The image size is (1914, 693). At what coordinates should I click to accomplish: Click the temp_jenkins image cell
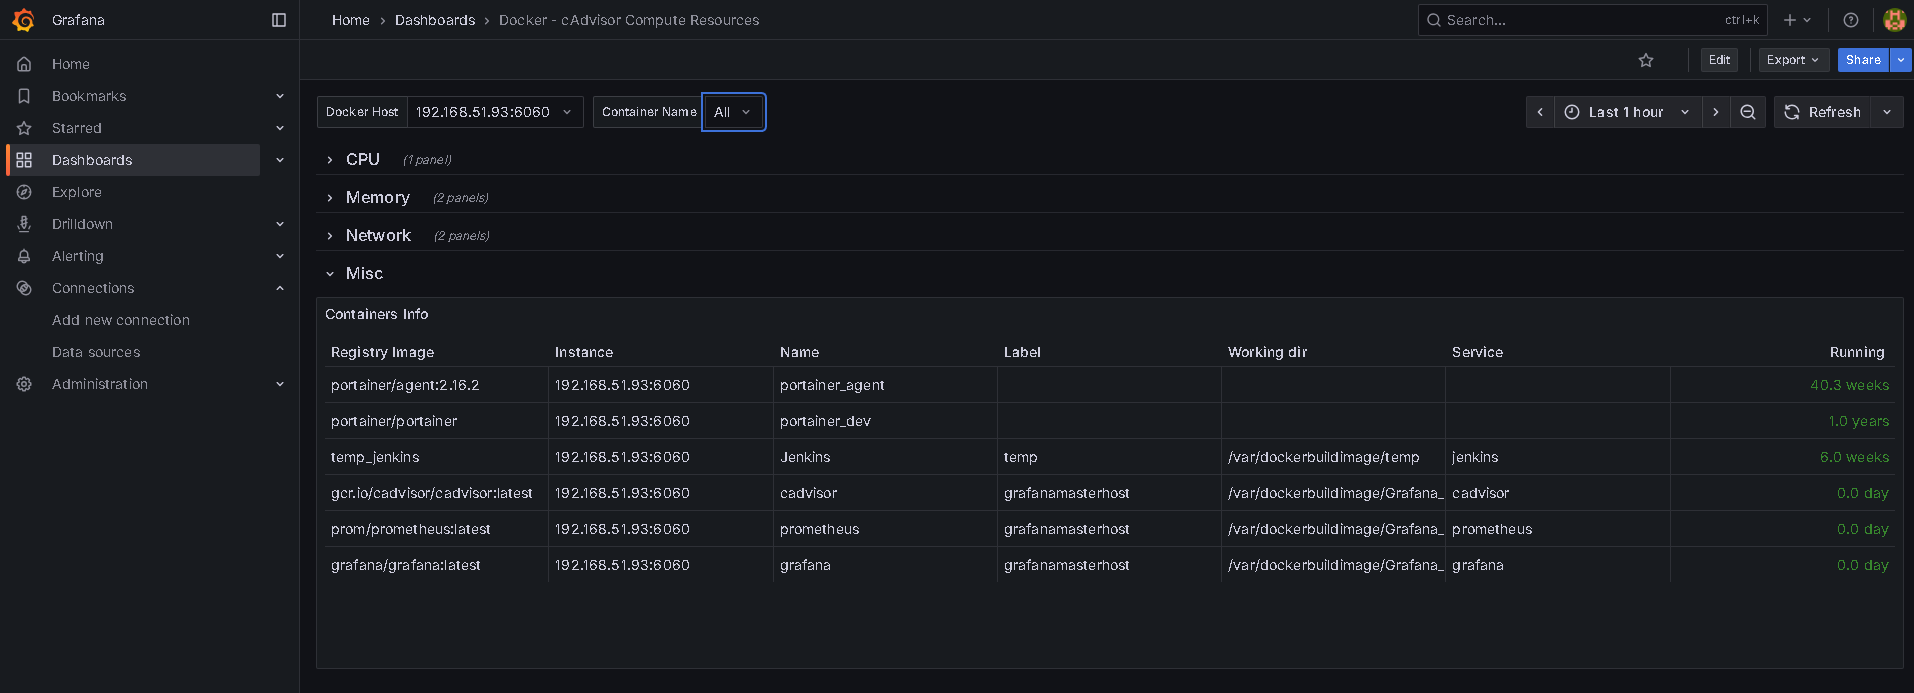(x=436, y=457)
